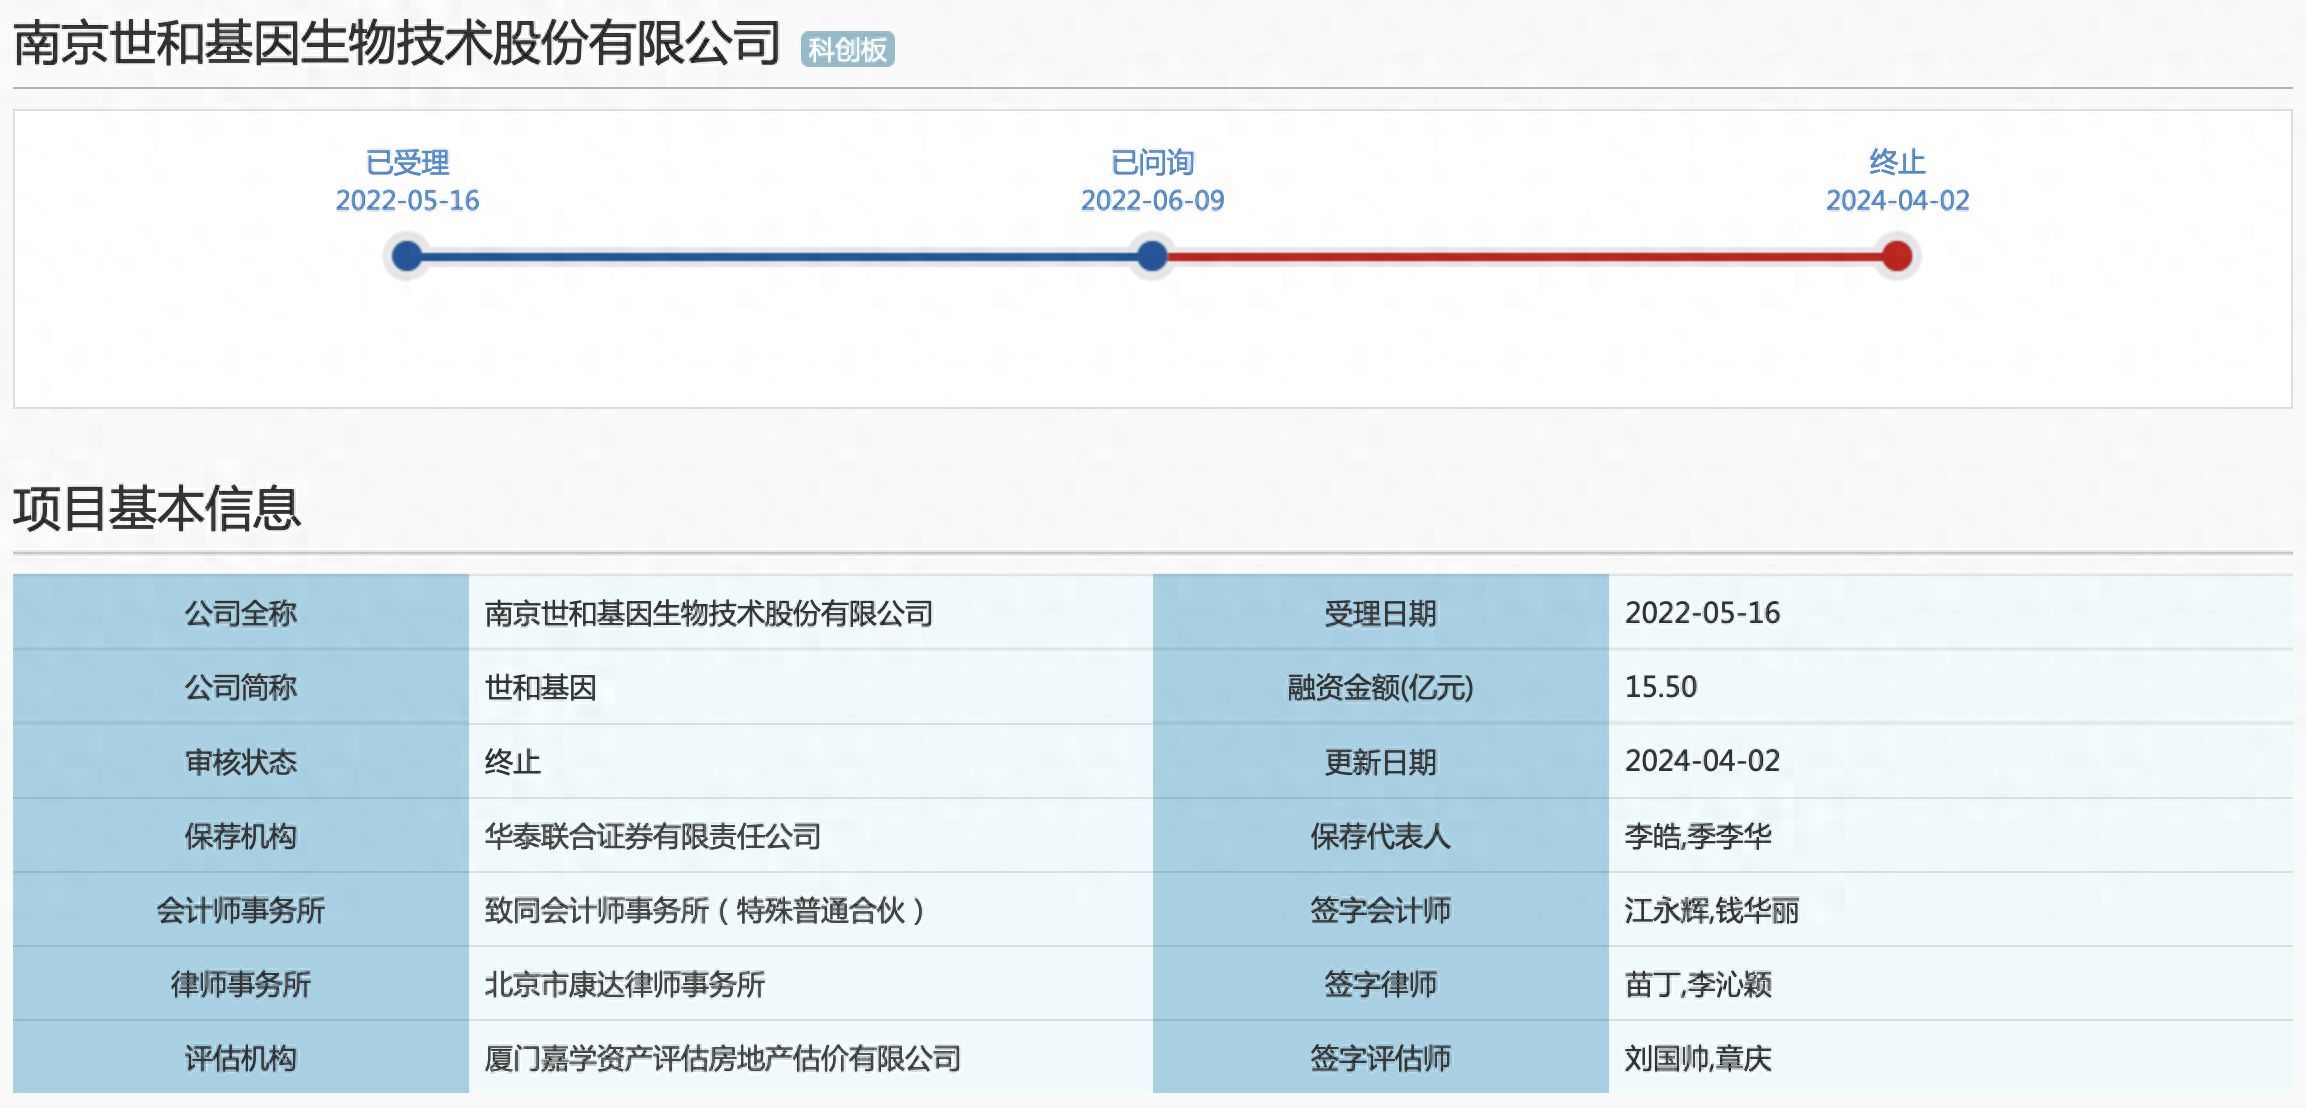Click the 融资金额 value 15.50
The height and width of the screenshot is (1108, 2306).
[1660, 687]
